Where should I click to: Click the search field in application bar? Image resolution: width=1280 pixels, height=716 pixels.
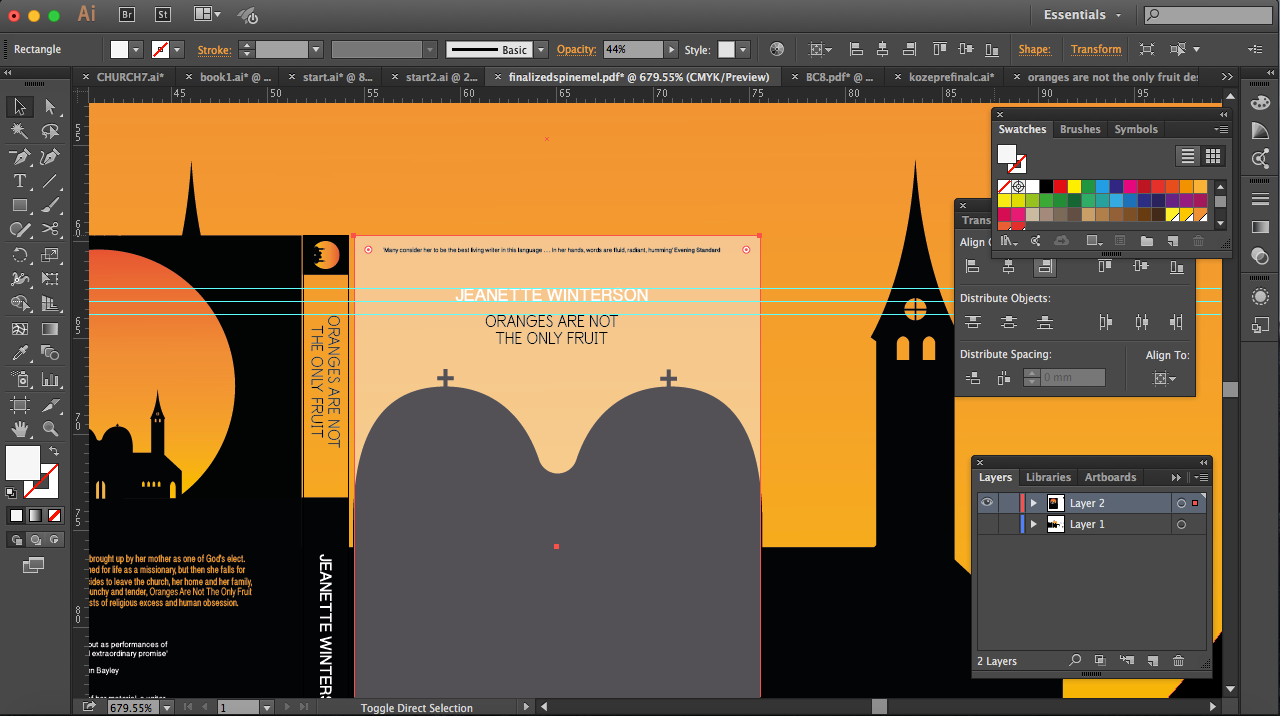click(x=1208, y=15)
